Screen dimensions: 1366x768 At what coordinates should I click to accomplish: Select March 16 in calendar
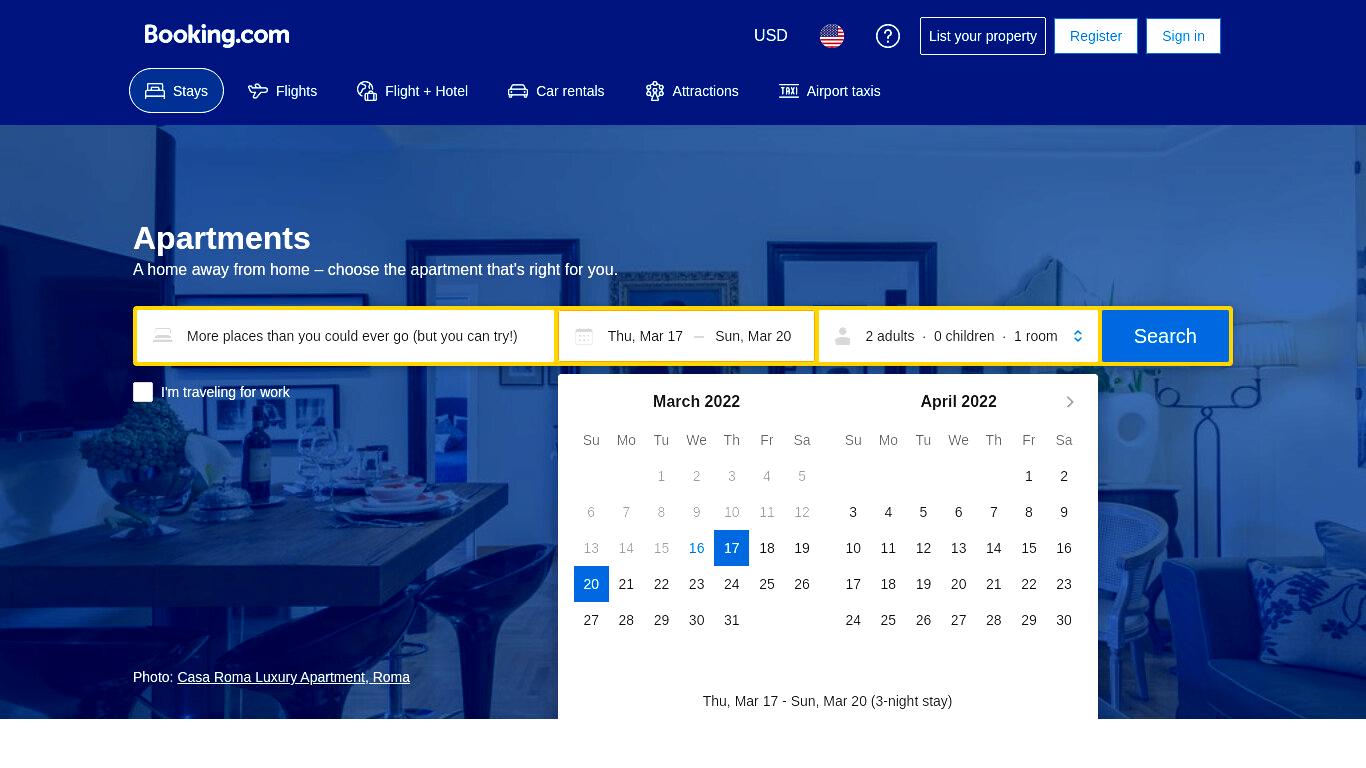pyautogui.click(x=697, y=548)
